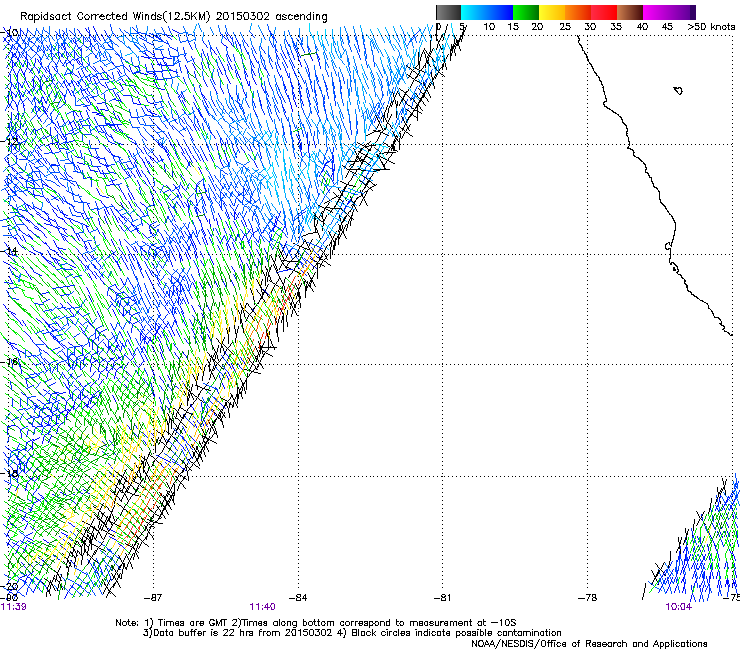Click the purple swath time '11:39'
This screenshot has width=740, height=650.
tap(14, 607)
